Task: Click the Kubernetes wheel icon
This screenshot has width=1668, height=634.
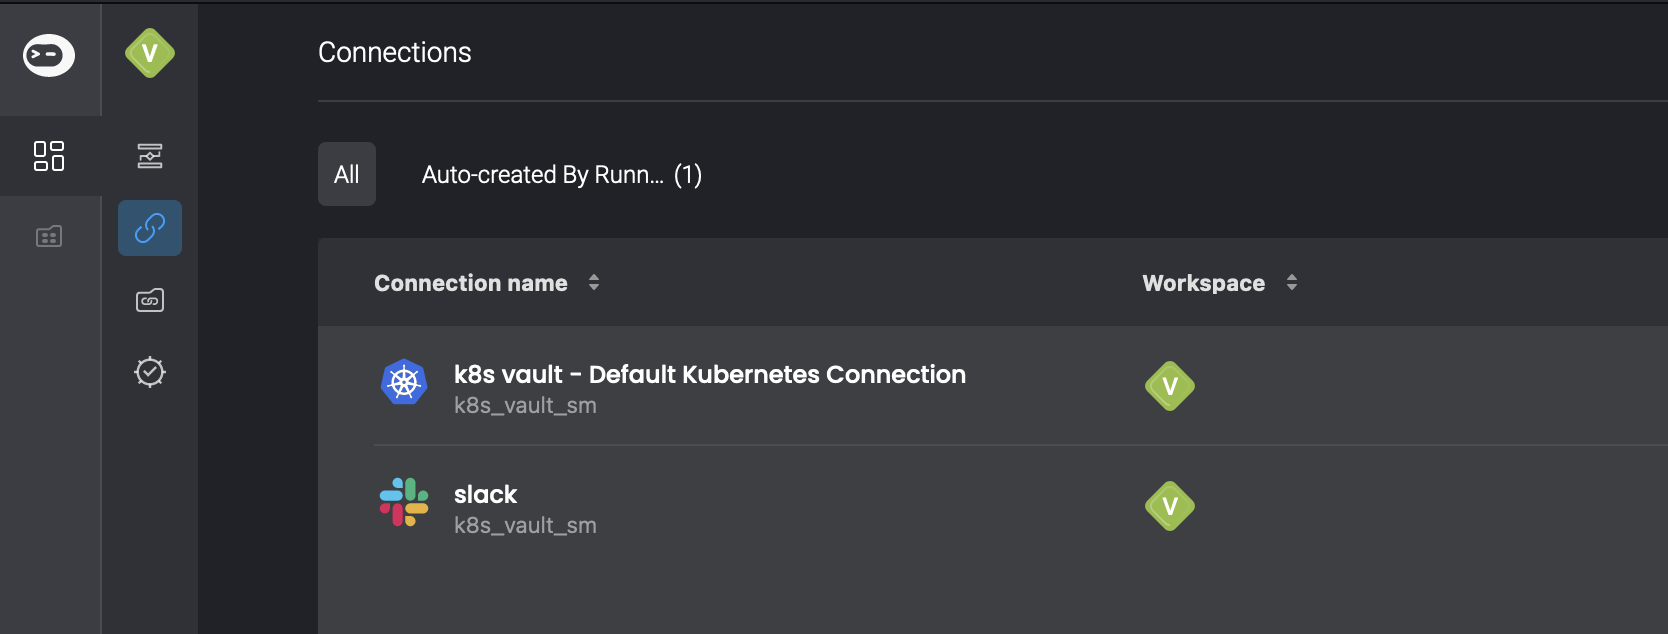Action: [404, 382]
